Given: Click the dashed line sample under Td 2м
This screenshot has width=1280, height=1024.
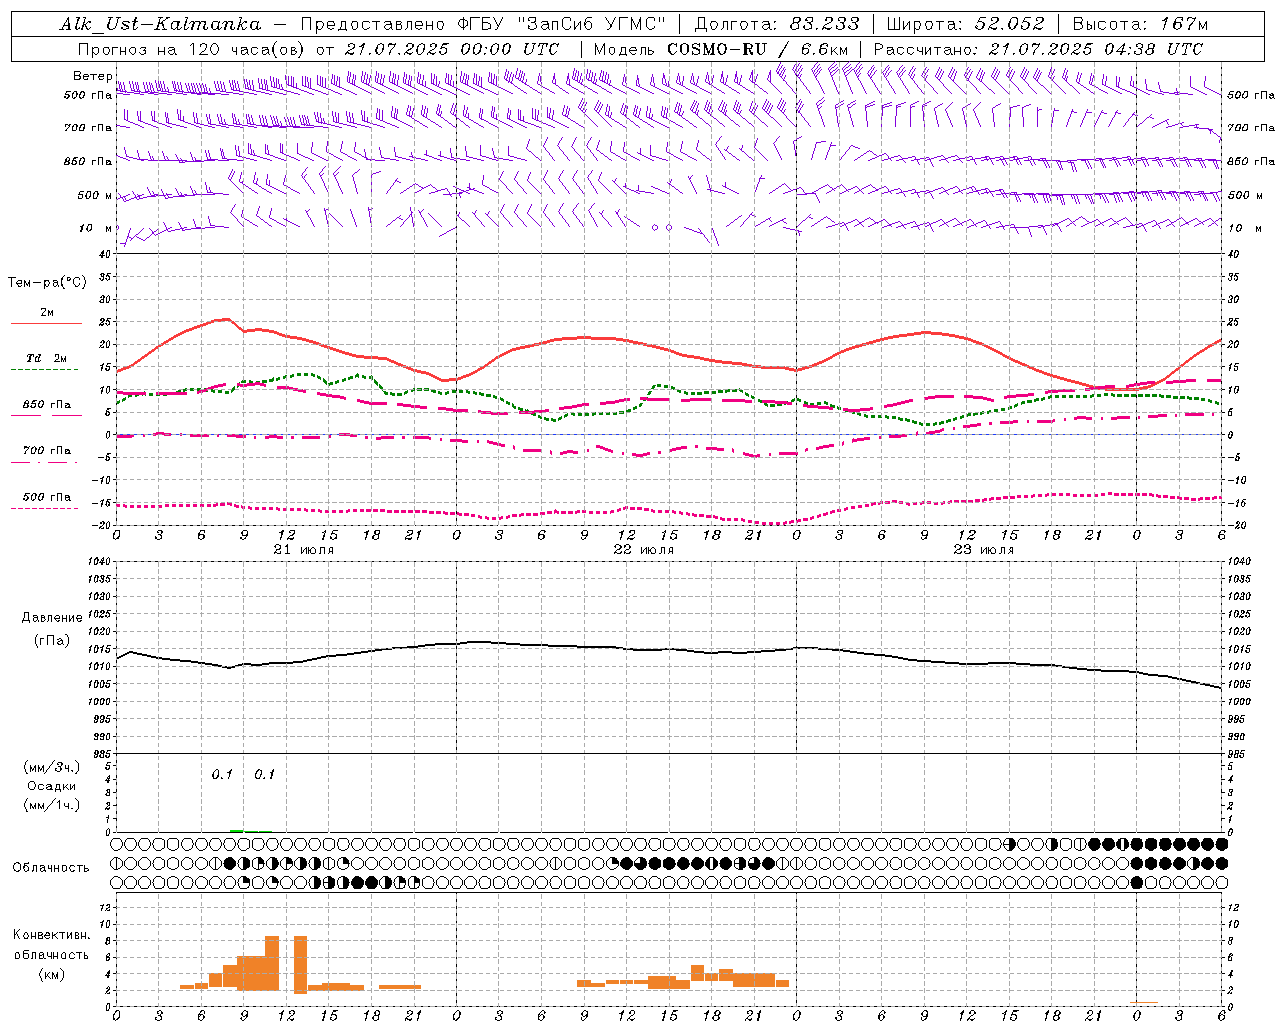Looking at the screenshot, I should tap(46, 370).
